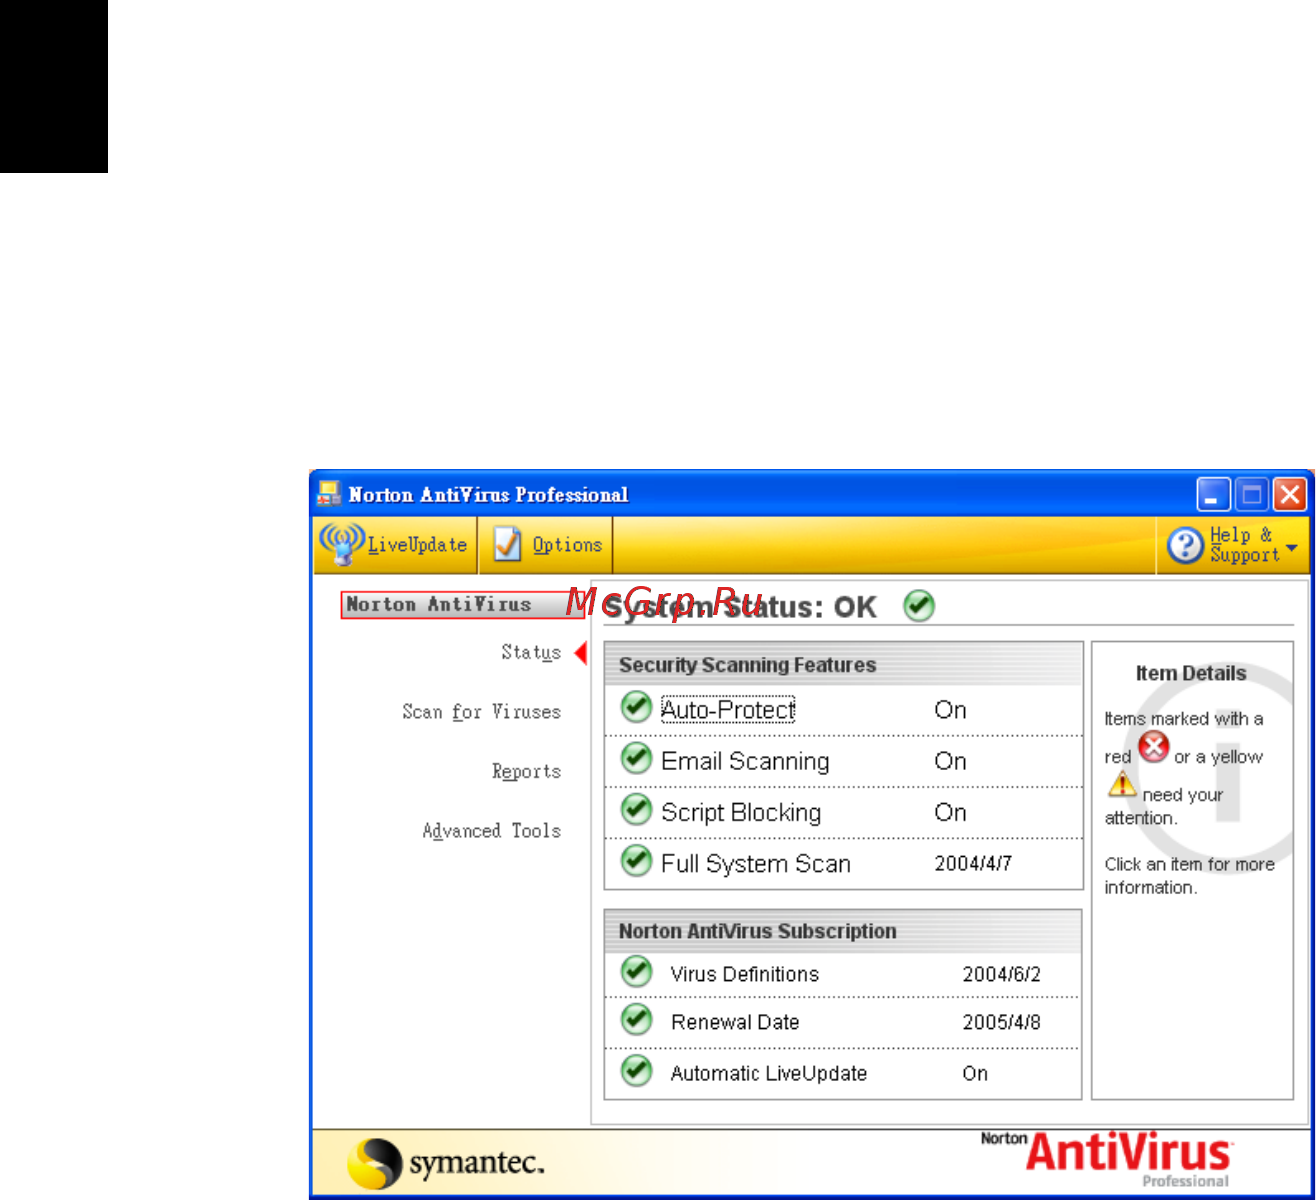Click the Norton AntiVirus title bar app icon
Viewport: 1316px width, 1200px height.
[329, 494]
